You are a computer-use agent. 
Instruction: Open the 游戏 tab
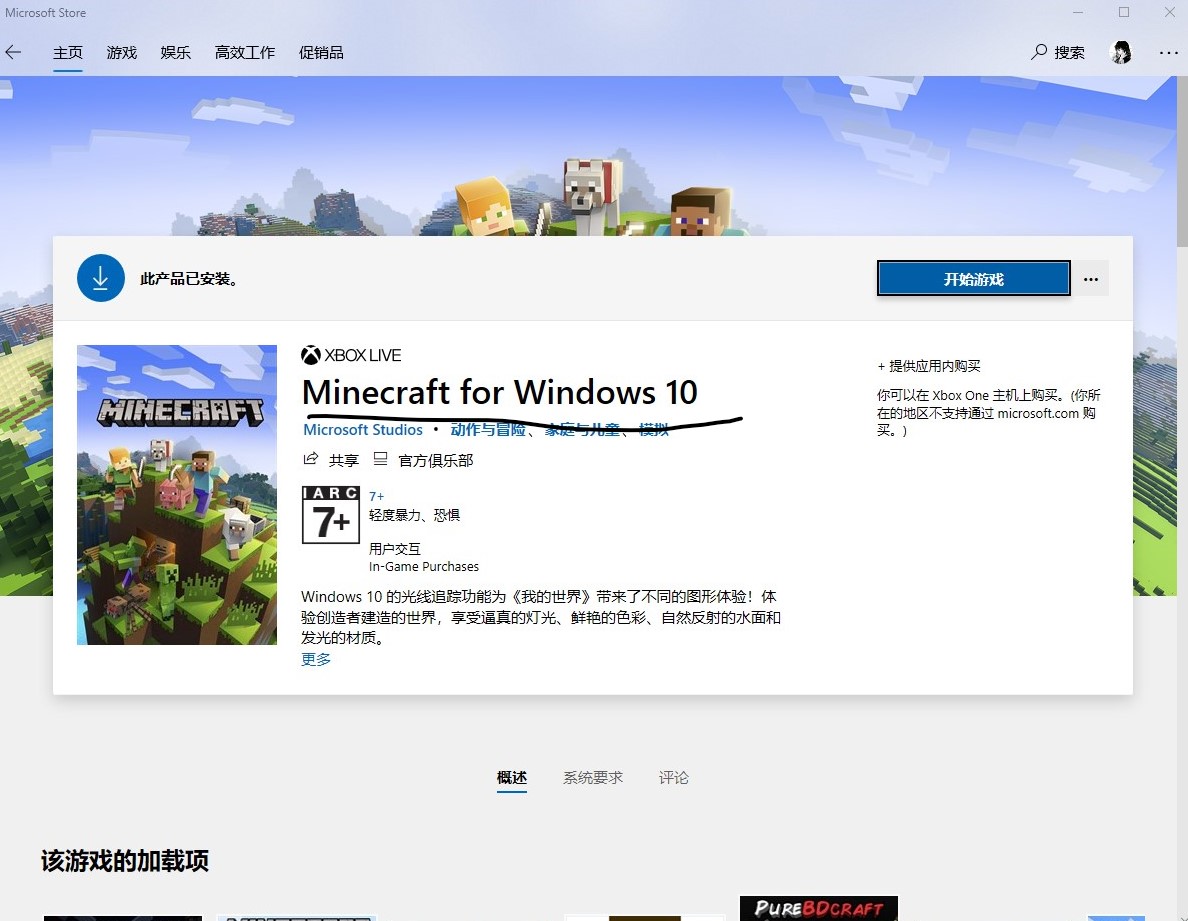[x=121, y=52]
